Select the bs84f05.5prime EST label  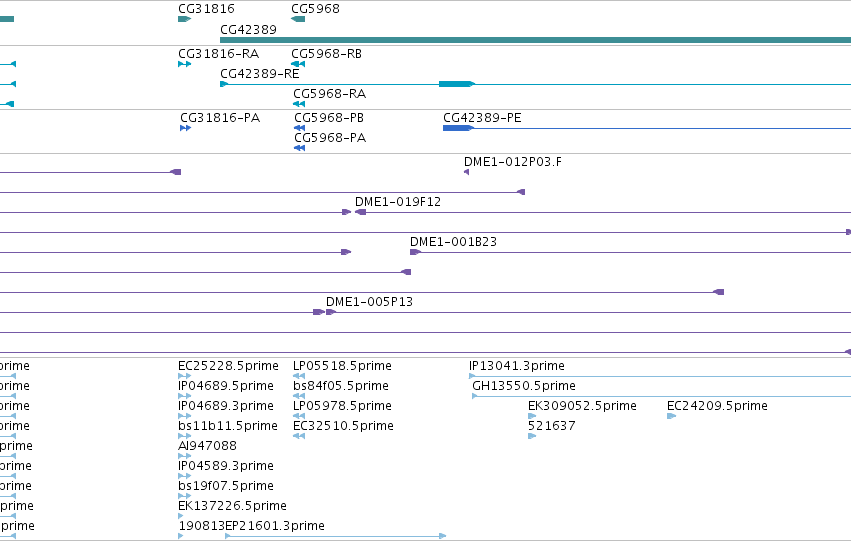[341, 386]
